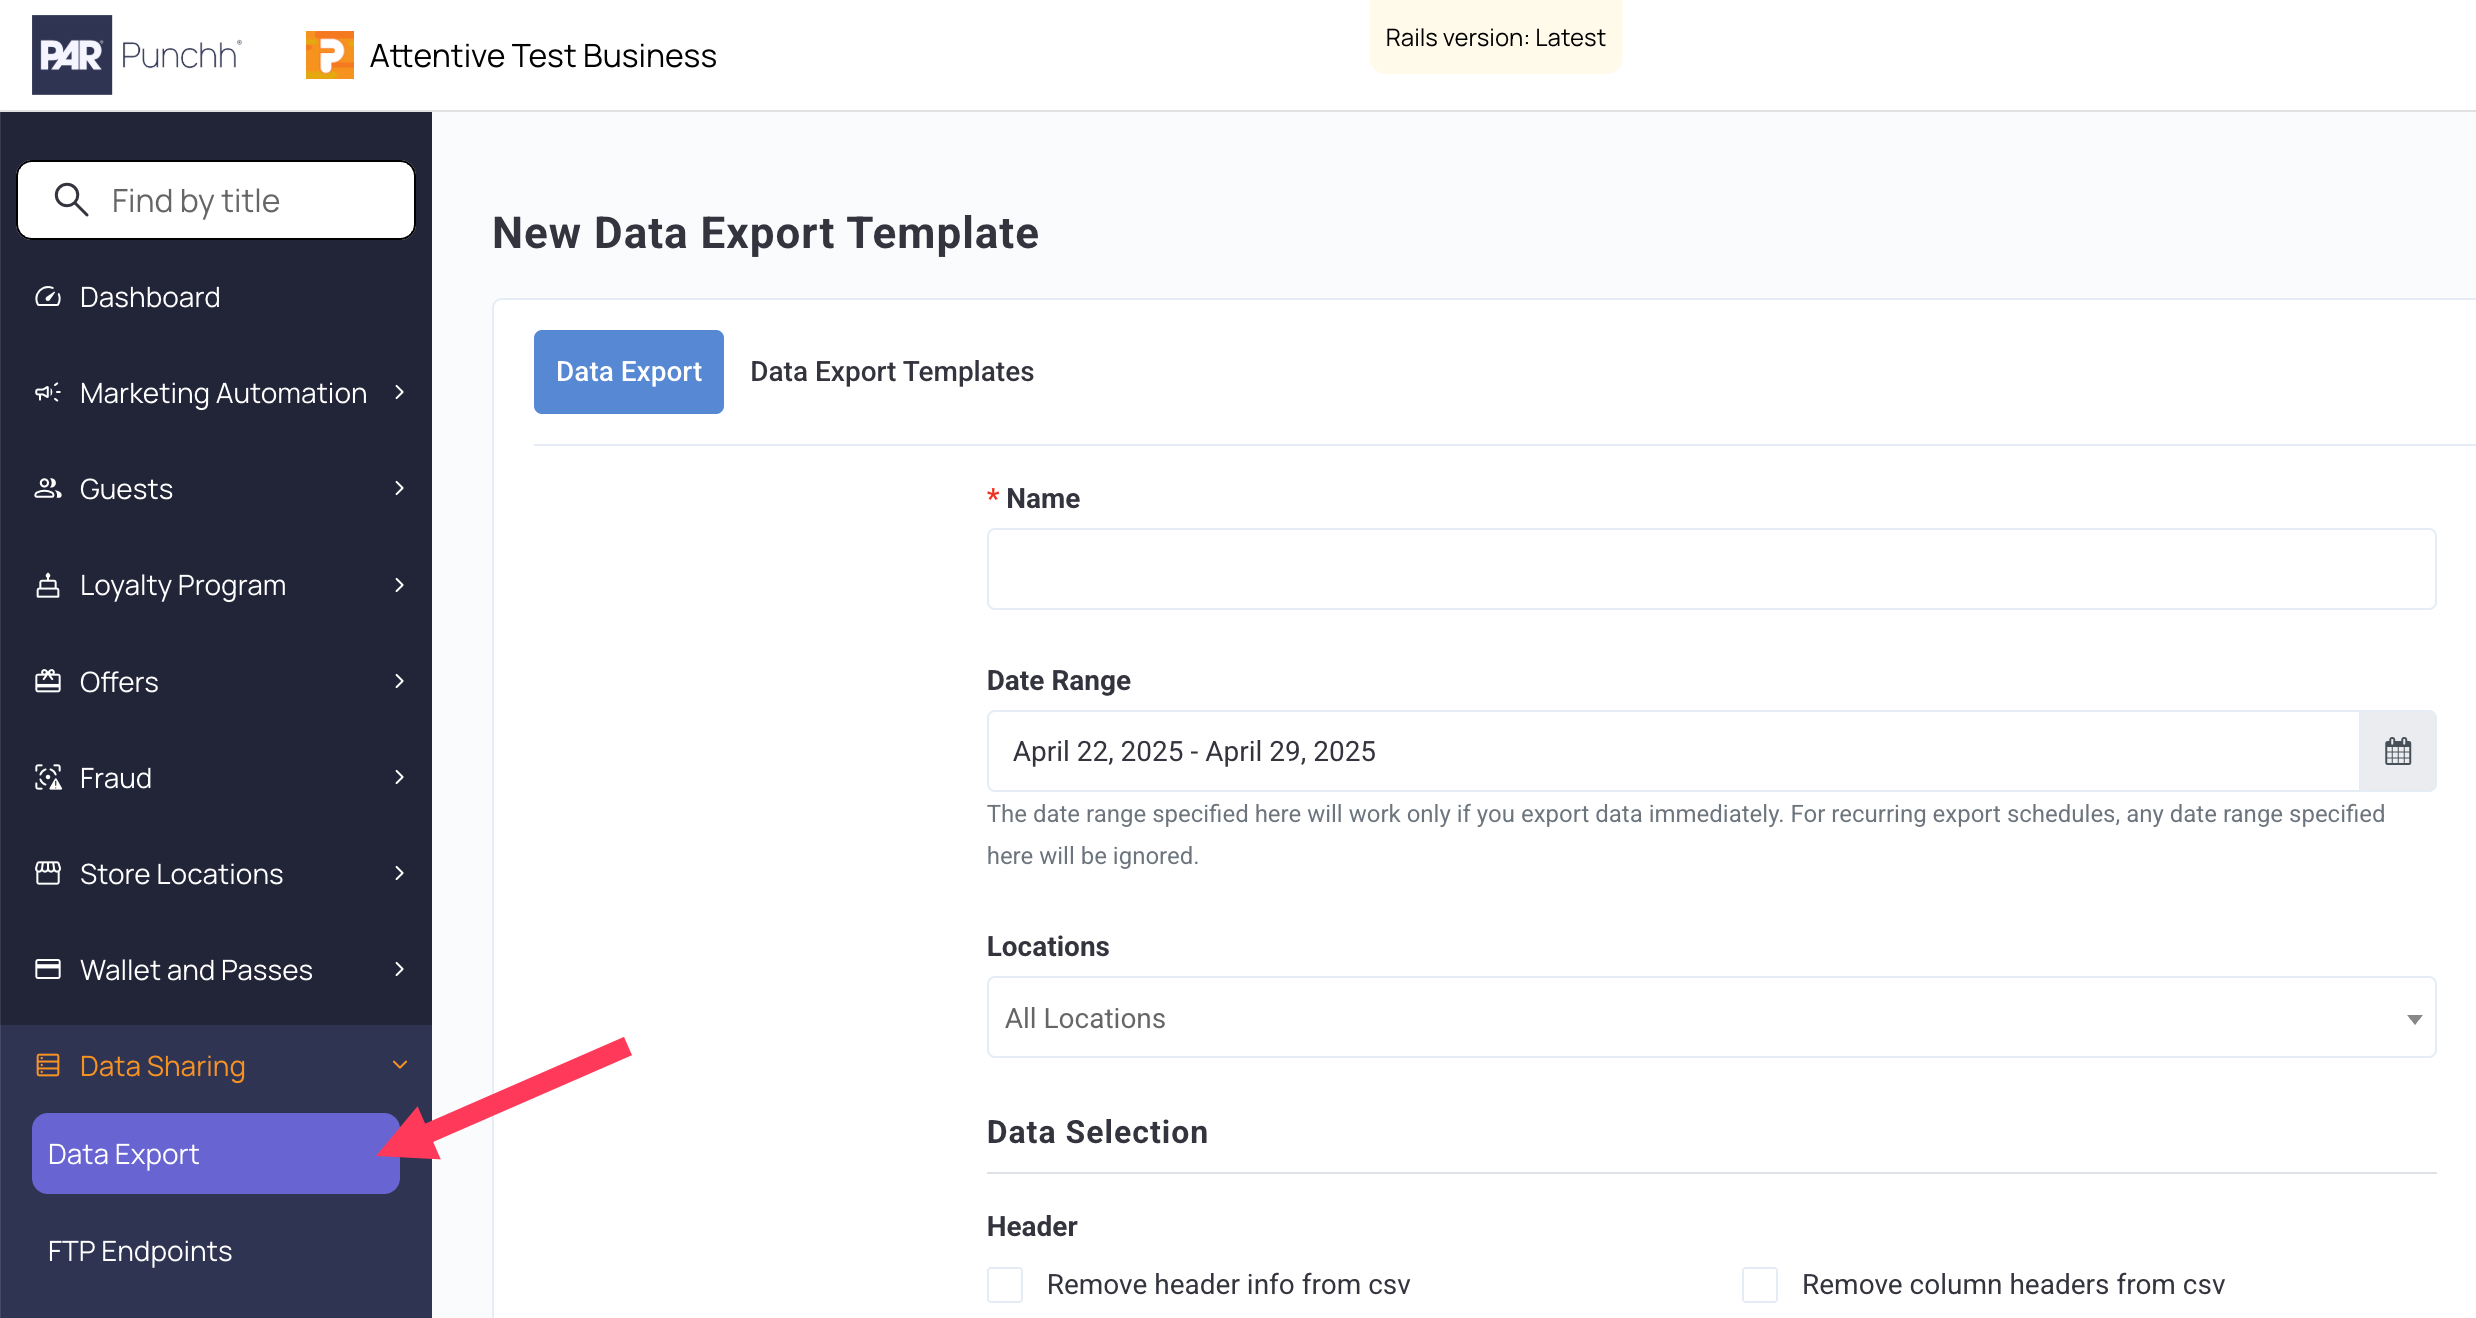Open the date range calendar picker
Viewport: 2476px width, 1318px height.
pyautogui.click(x=2397, y=751)
